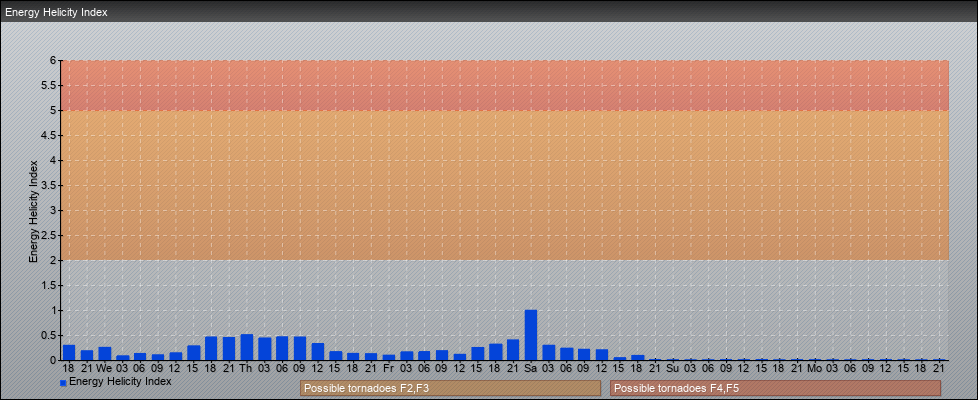Click the Su day label on x-axis
Image resolution: width=978 pixels, height=400 pixels.
pyautogui.click(x=672, y=368)
